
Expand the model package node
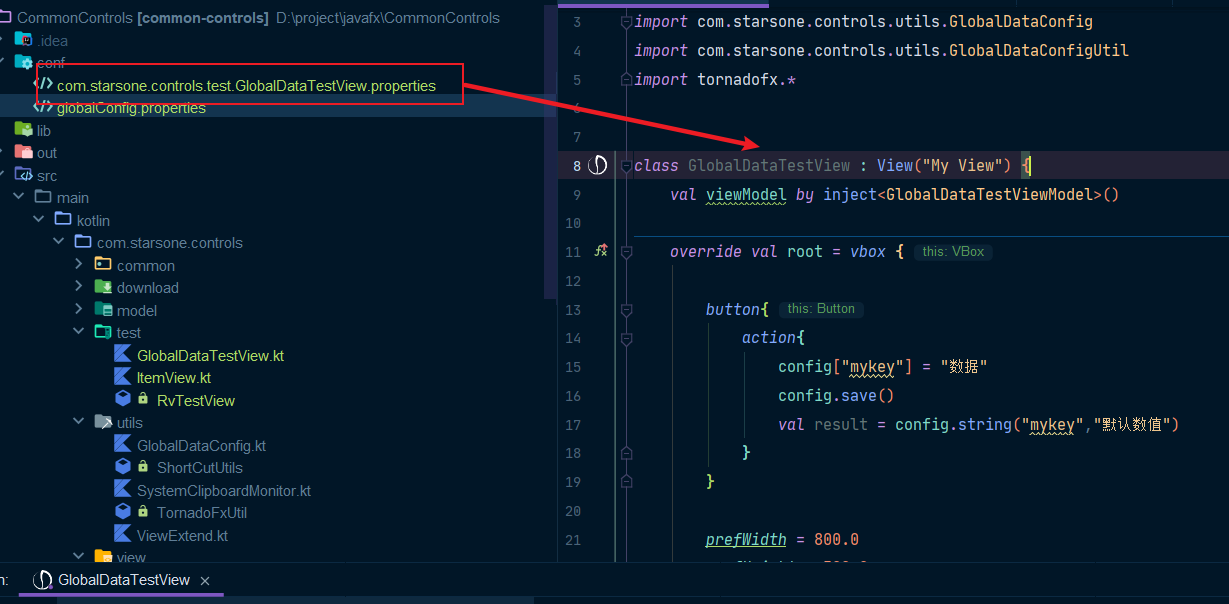point(79,310)
